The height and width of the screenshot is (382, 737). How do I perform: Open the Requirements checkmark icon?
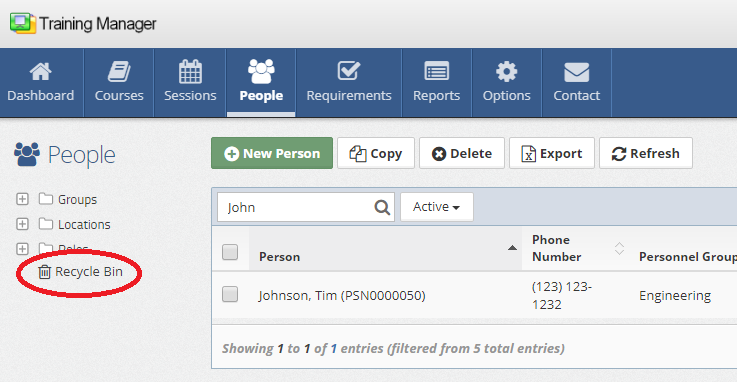pyautogui.click(x=349, y=71)
